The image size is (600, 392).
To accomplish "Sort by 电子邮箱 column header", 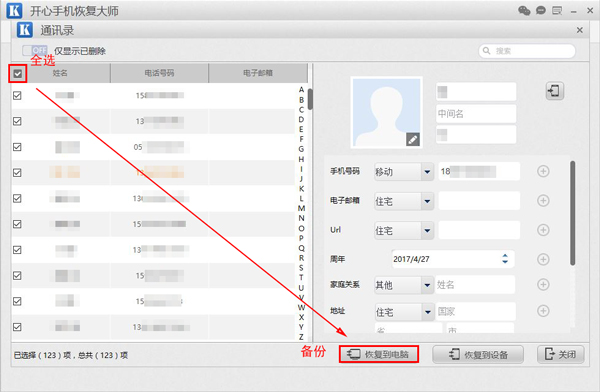I will tap(258, 73).
